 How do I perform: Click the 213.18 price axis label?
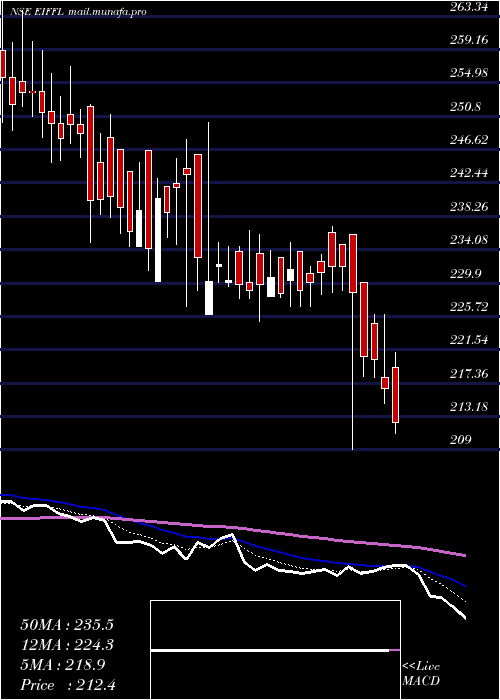coord(469,407)
